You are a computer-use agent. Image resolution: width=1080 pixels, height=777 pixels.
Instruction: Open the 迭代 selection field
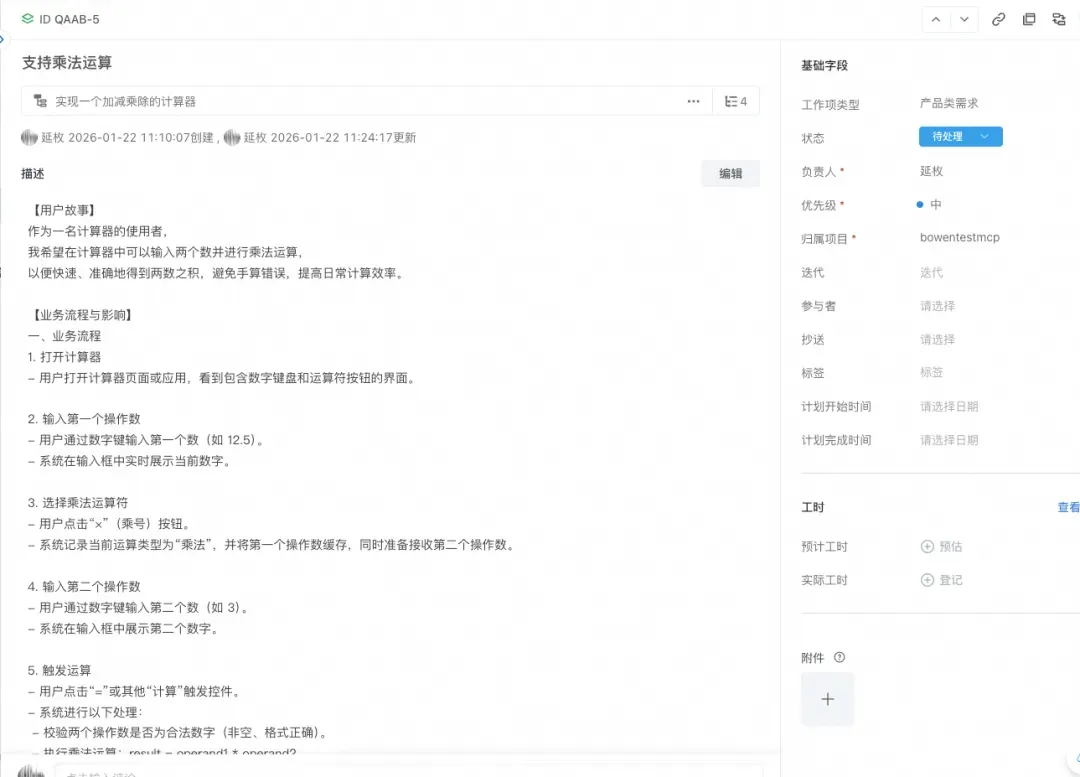click(931, 273)
